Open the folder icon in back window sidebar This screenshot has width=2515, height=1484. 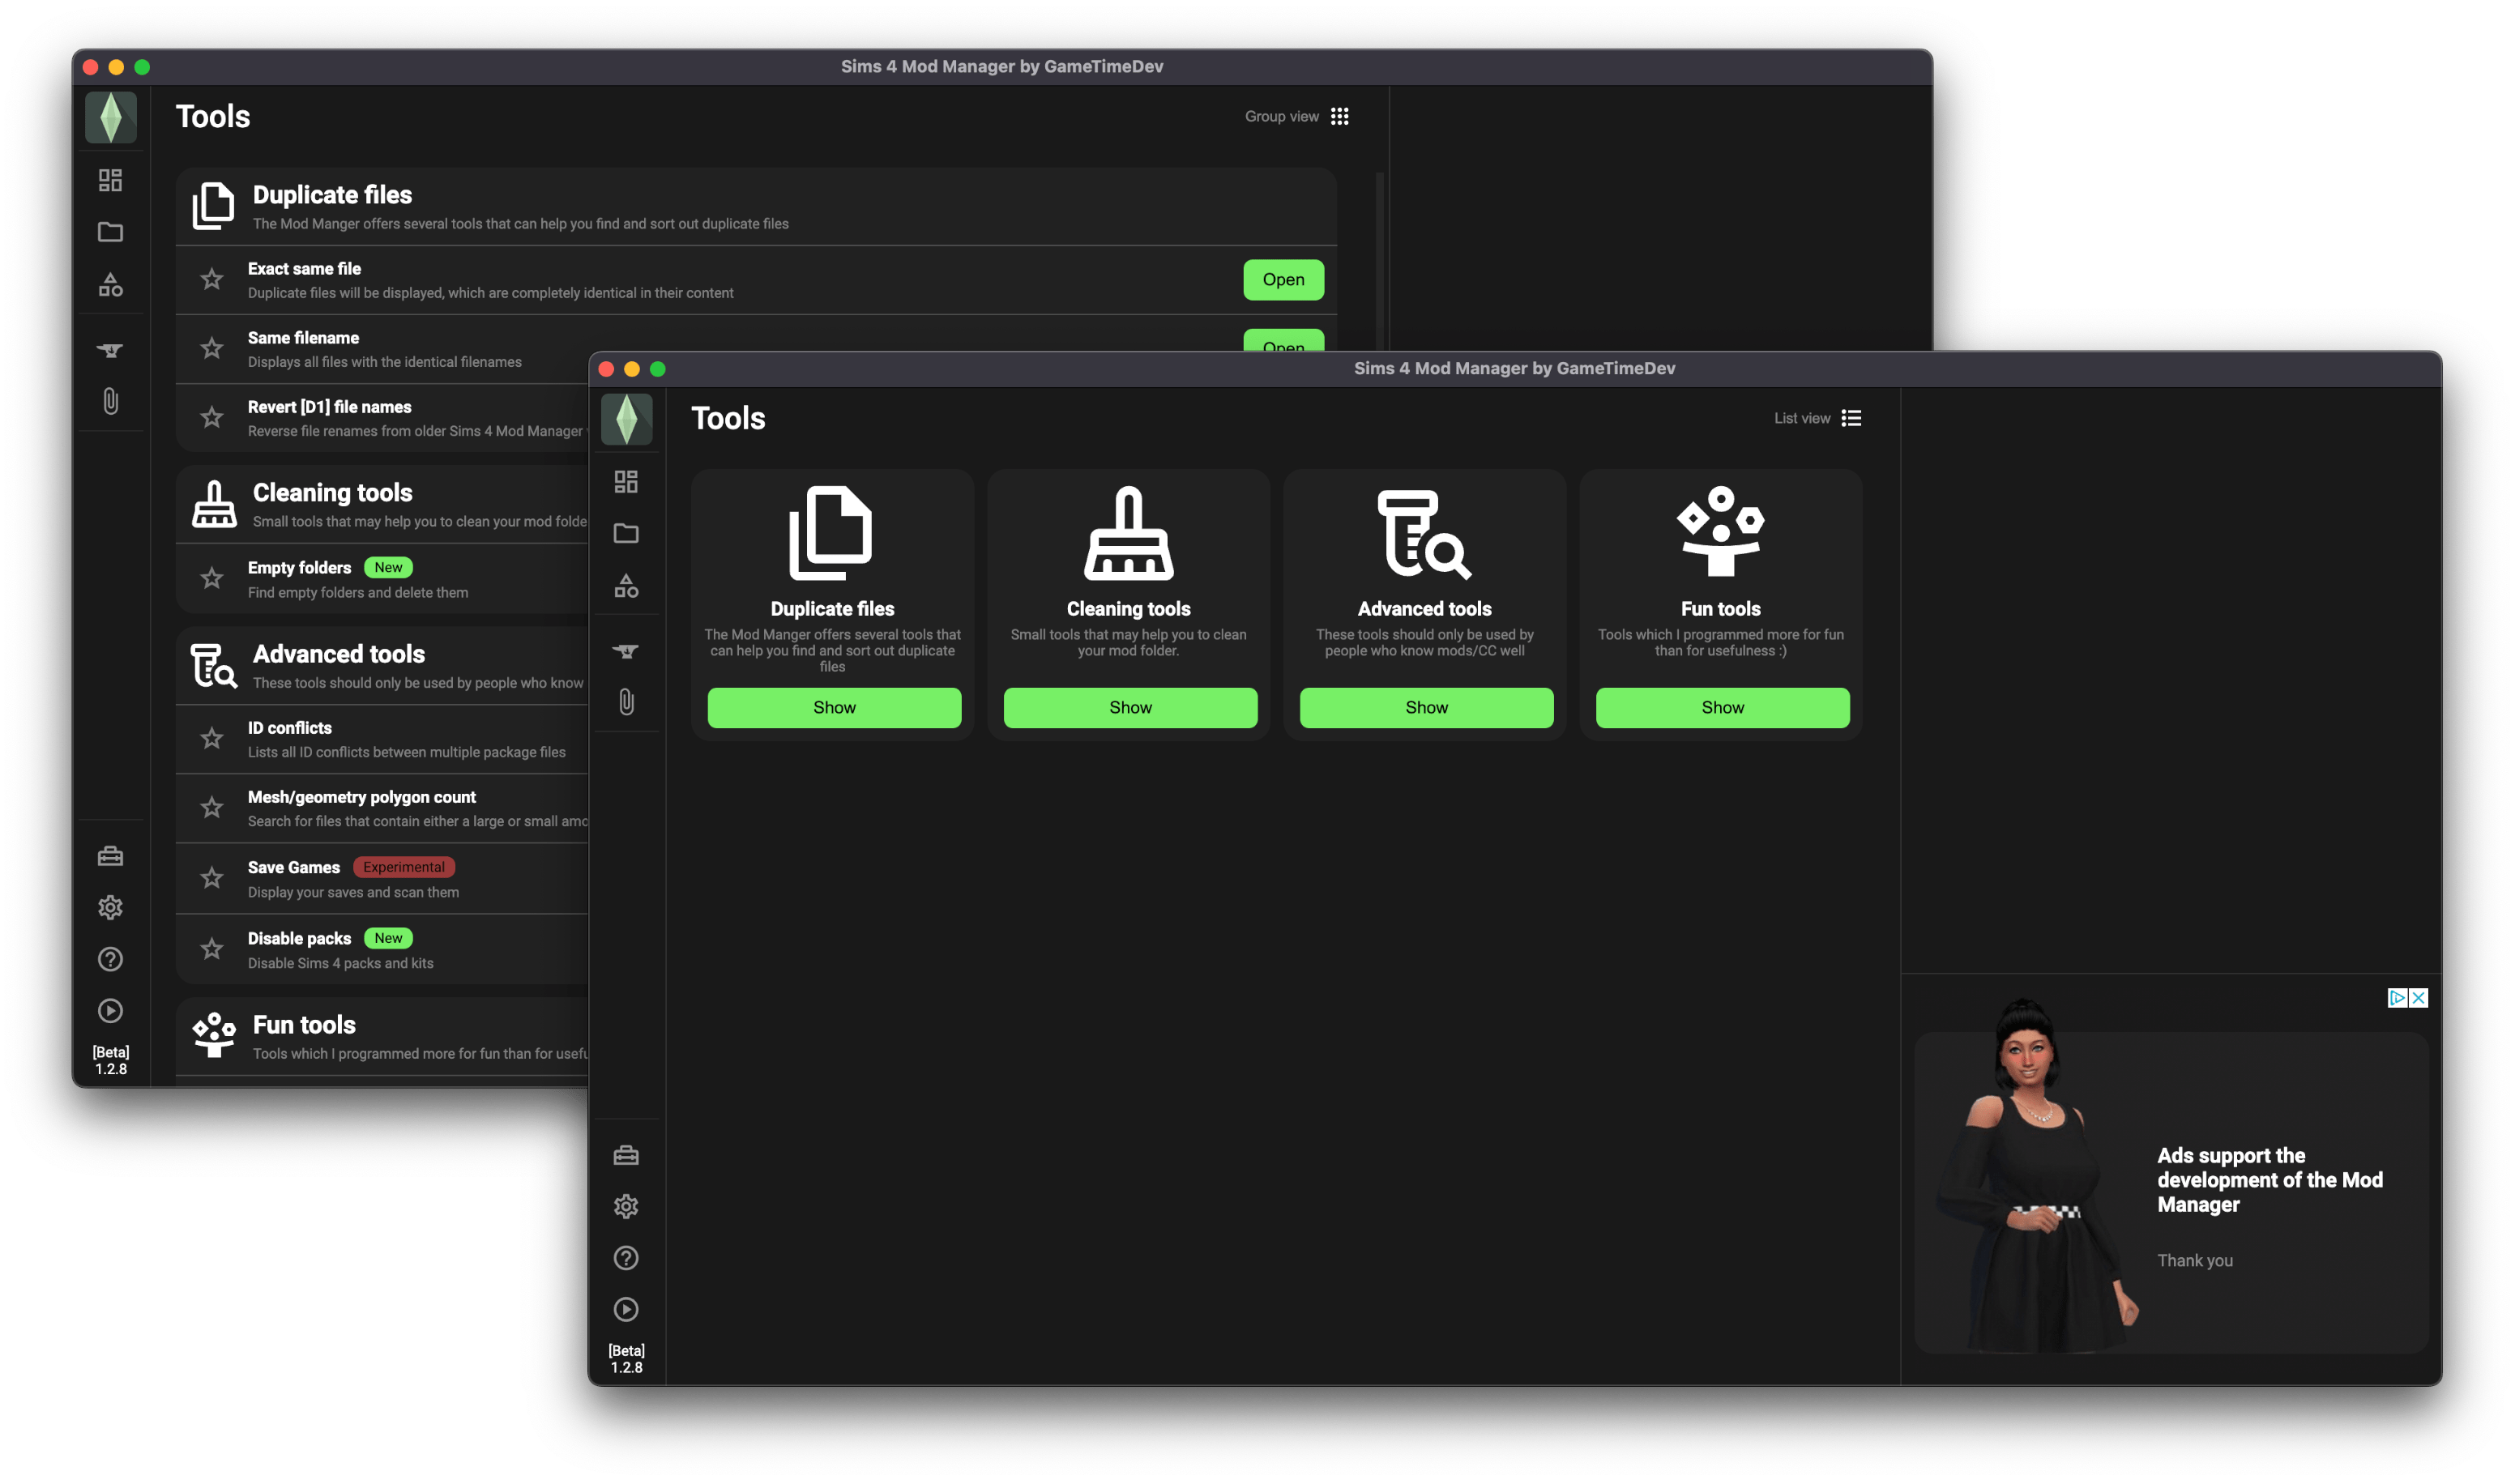pyautogui.click(x=110, y=232)
